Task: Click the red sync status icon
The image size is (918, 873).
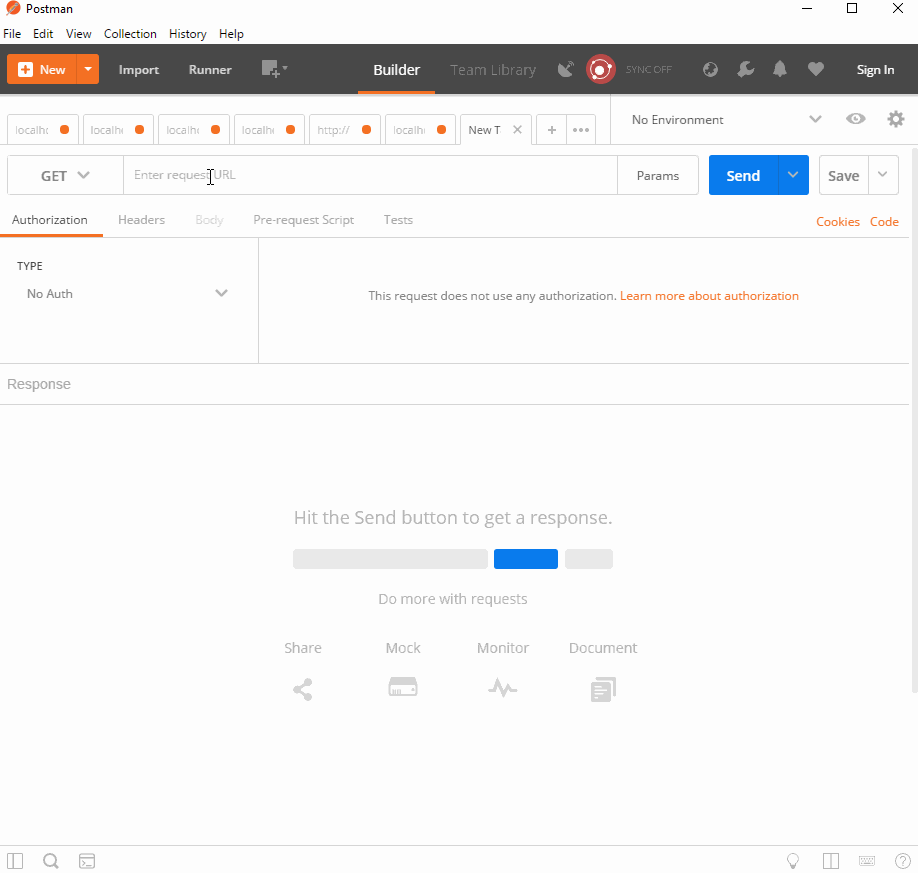Action: (601, 70)
